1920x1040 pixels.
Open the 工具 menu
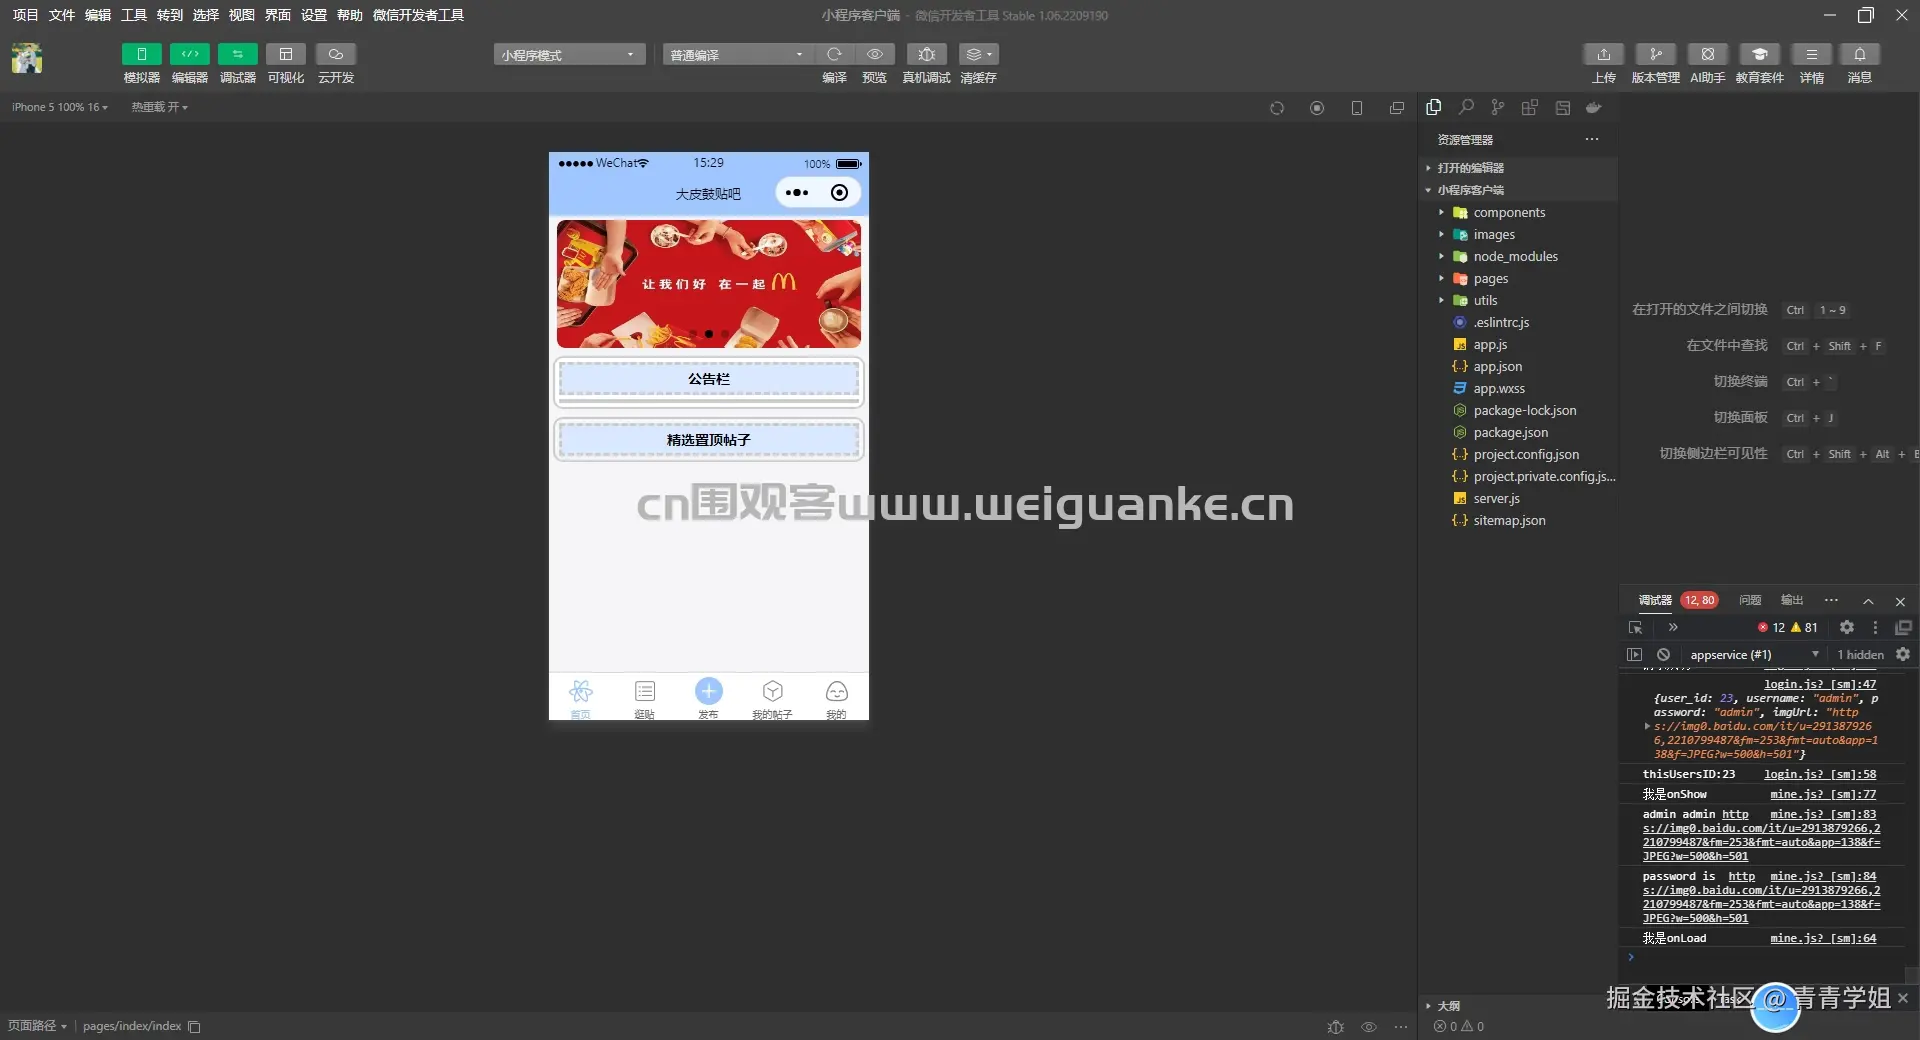click(x=133, y=15)
